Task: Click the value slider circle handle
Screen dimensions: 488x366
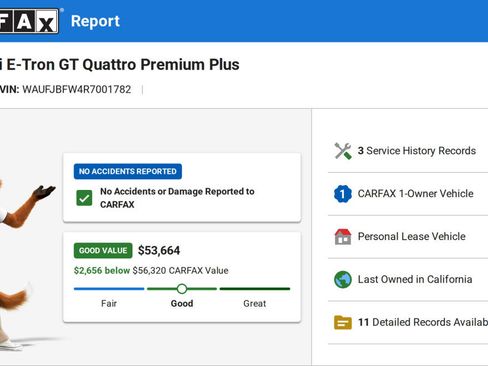Action: pos(182,289)
